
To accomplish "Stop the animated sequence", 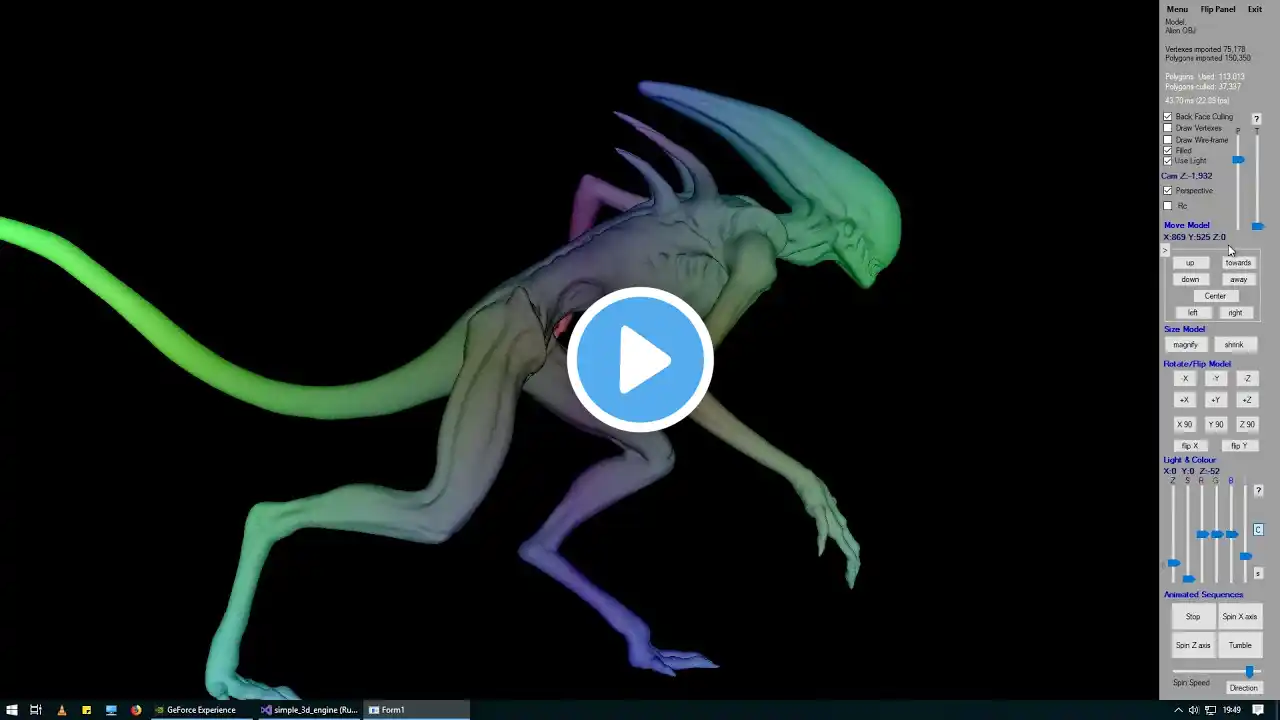I will click(1193, 617).
